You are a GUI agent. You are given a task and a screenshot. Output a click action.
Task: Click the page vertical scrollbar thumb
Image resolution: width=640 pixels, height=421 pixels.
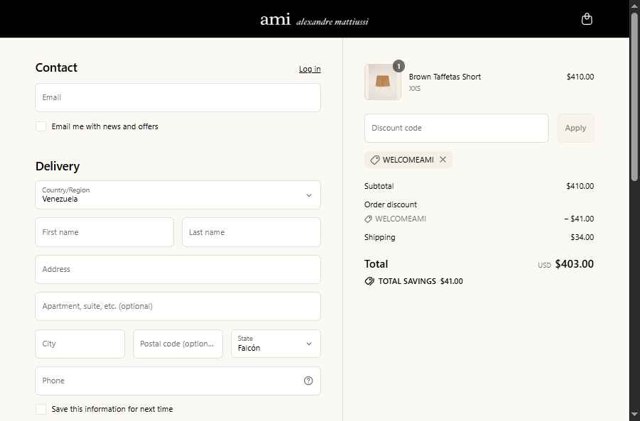tap(635, 96)
